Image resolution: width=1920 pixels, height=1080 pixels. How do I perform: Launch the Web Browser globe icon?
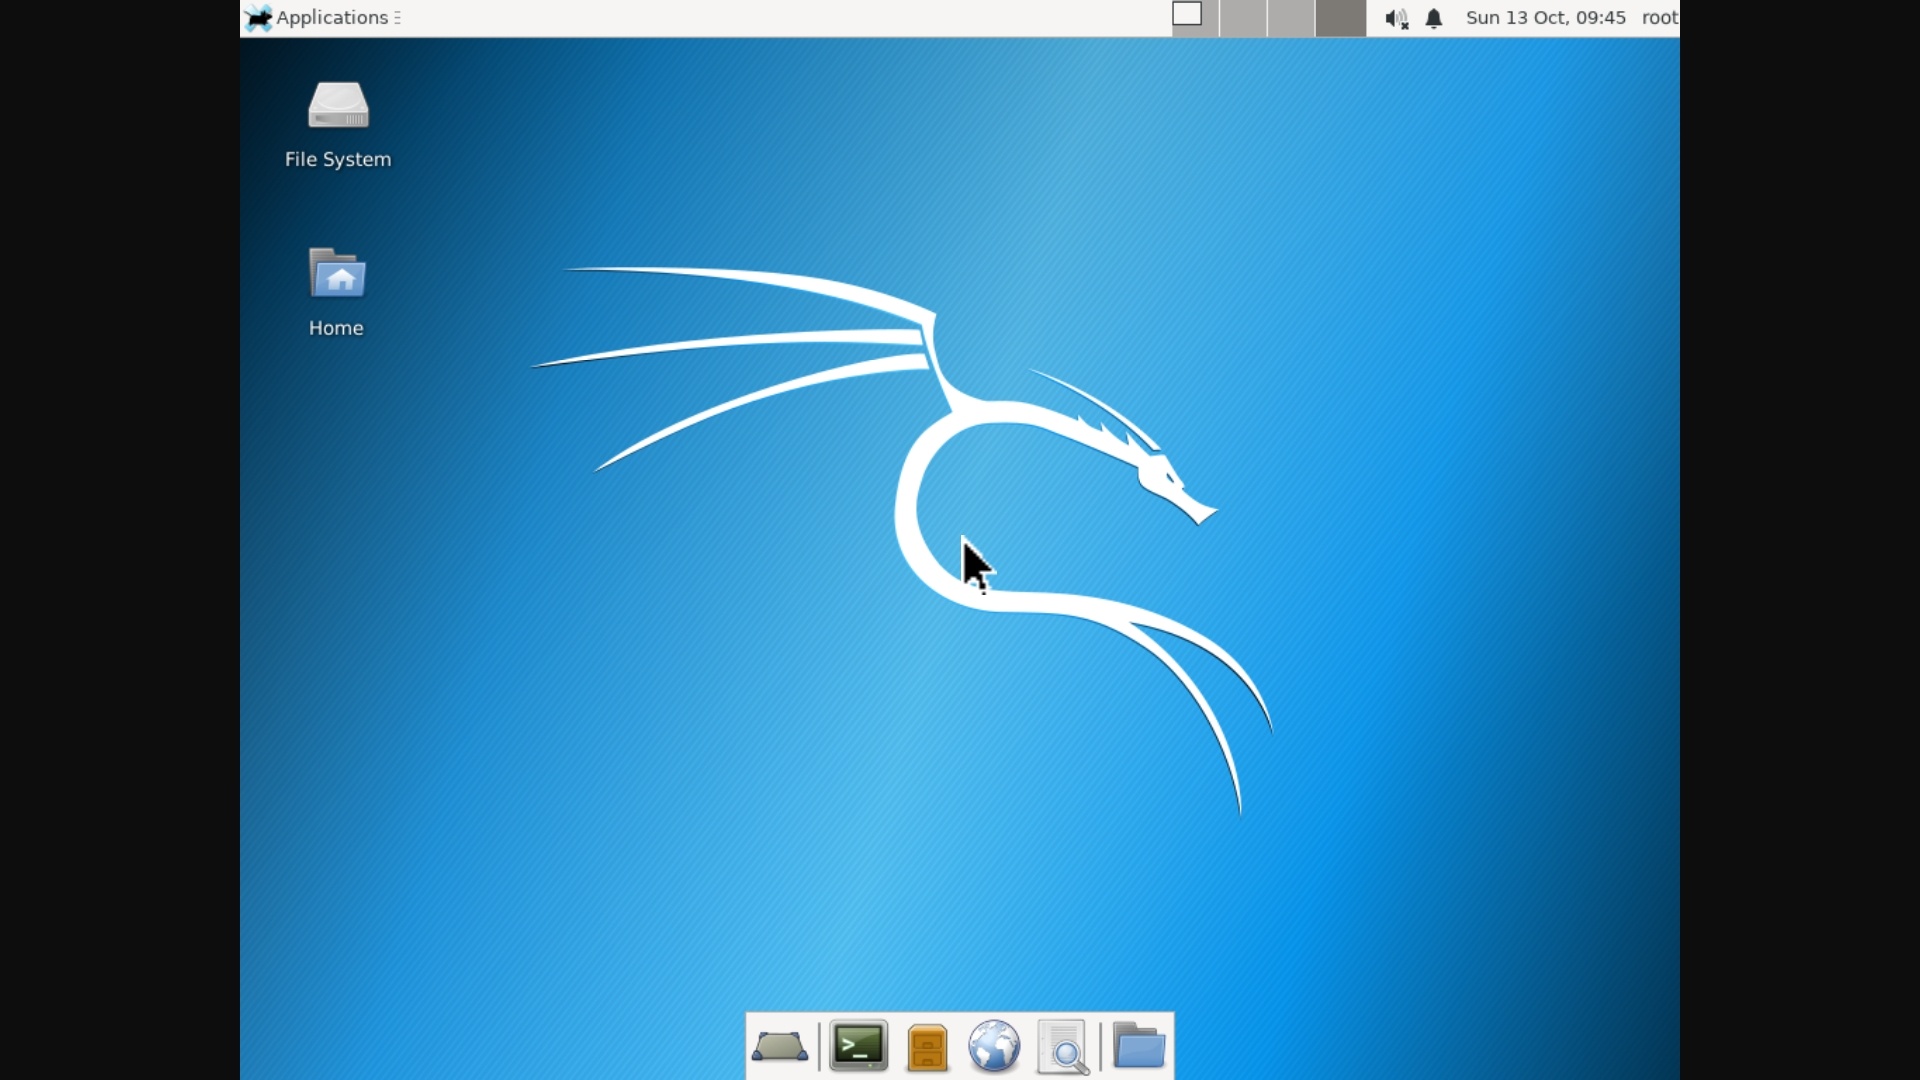click(x=994, y=1047)
